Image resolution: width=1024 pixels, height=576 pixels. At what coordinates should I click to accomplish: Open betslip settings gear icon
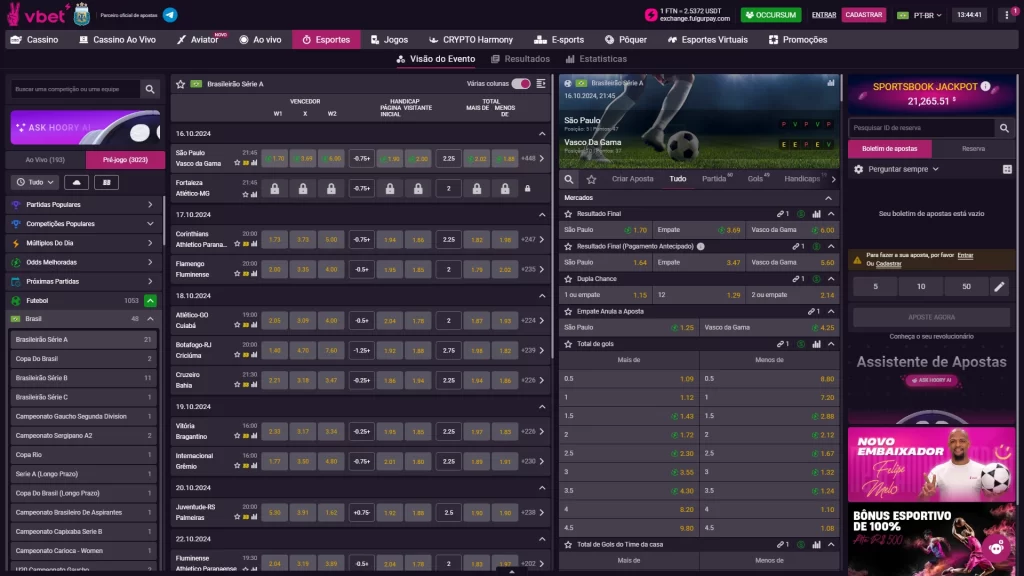(858, 169)
